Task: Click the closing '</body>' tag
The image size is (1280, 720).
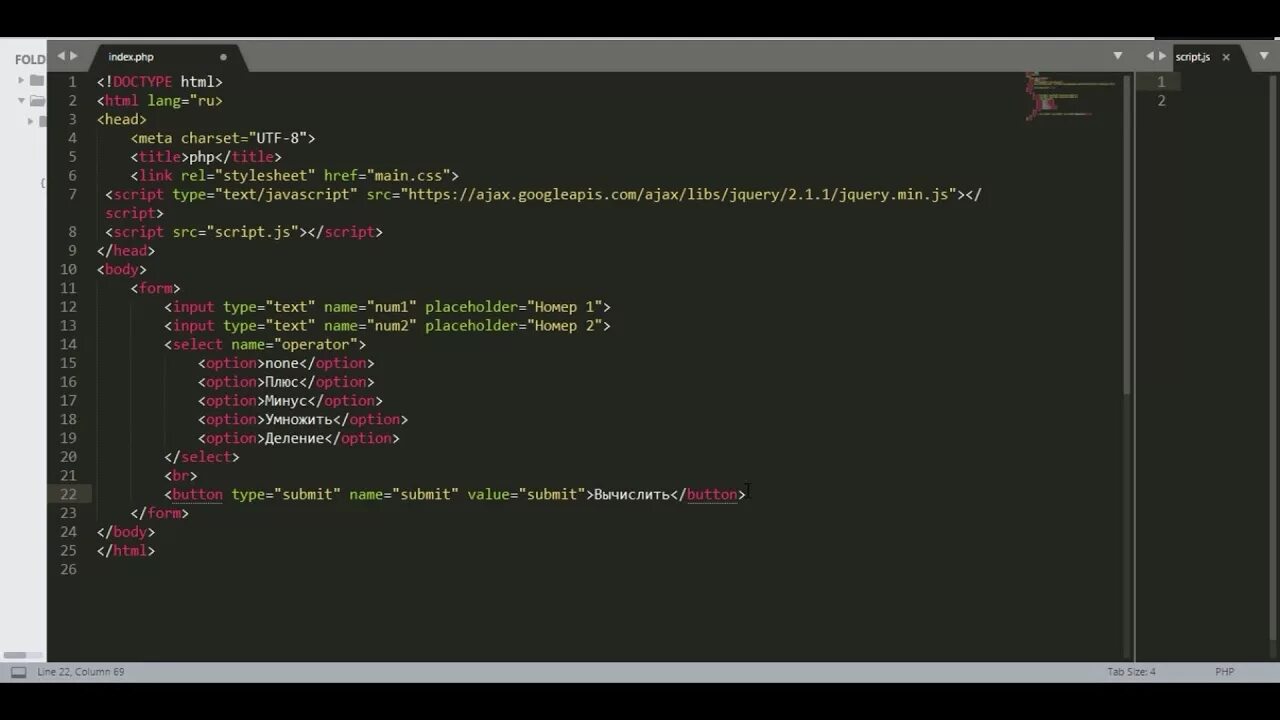Action: [x=126, y=532]
